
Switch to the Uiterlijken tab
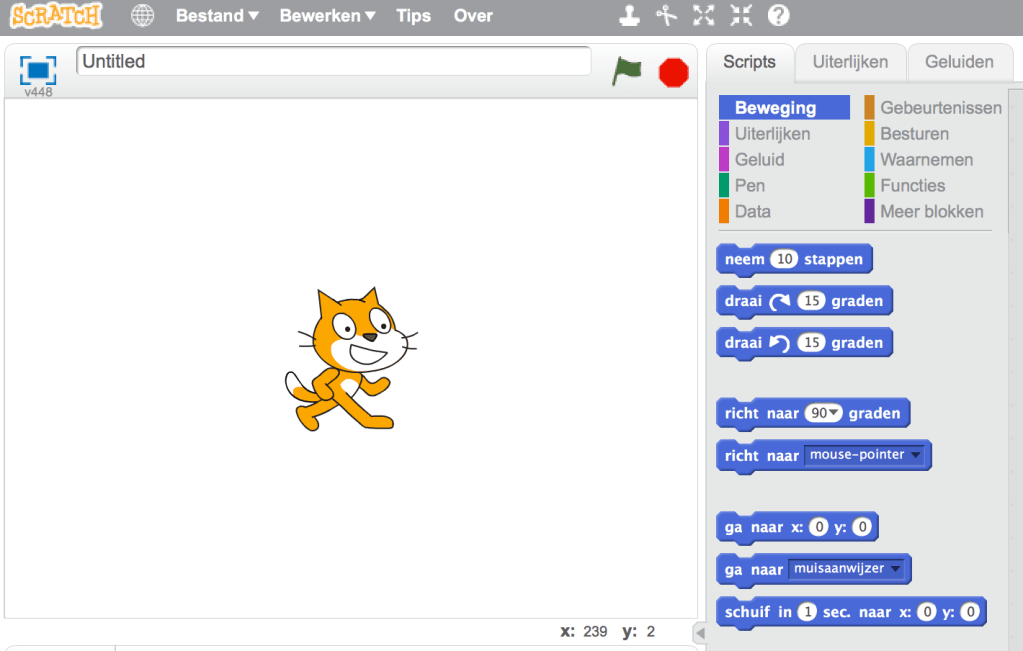click(x=850, y=62)
